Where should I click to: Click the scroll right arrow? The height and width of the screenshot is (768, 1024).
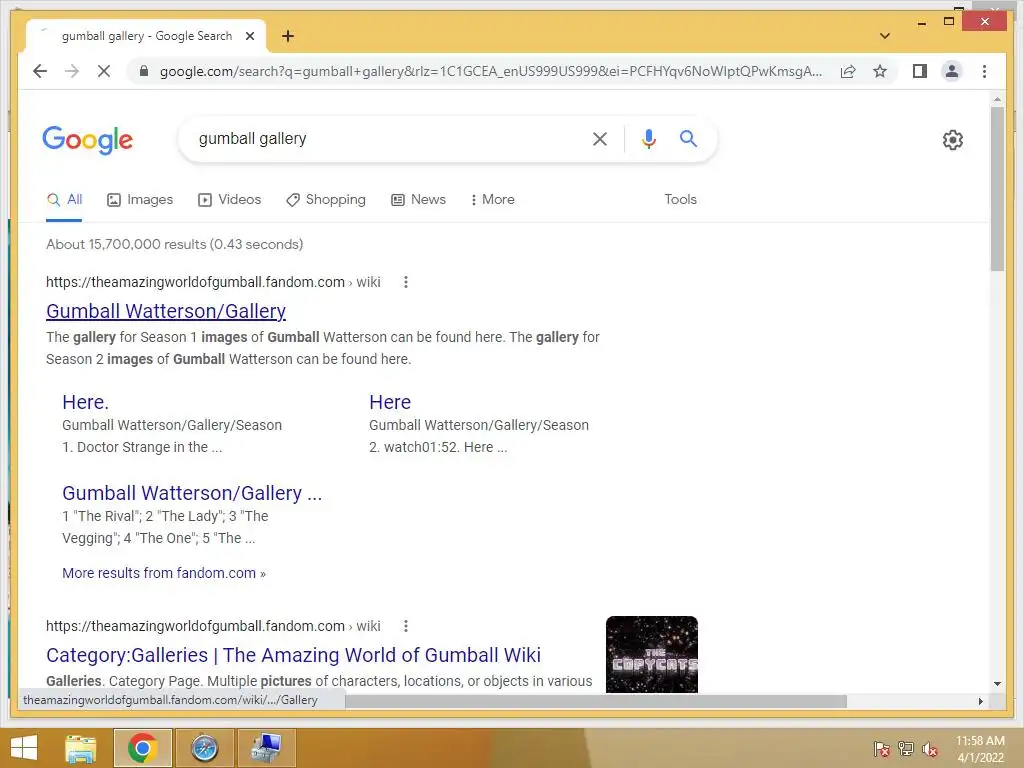pyautogui.click(x=980, y=701)
